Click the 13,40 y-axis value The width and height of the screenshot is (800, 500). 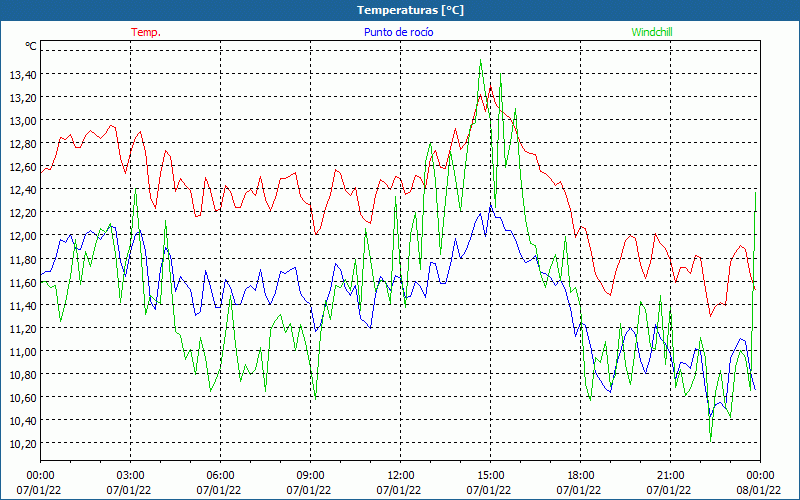tap(23, 75)
